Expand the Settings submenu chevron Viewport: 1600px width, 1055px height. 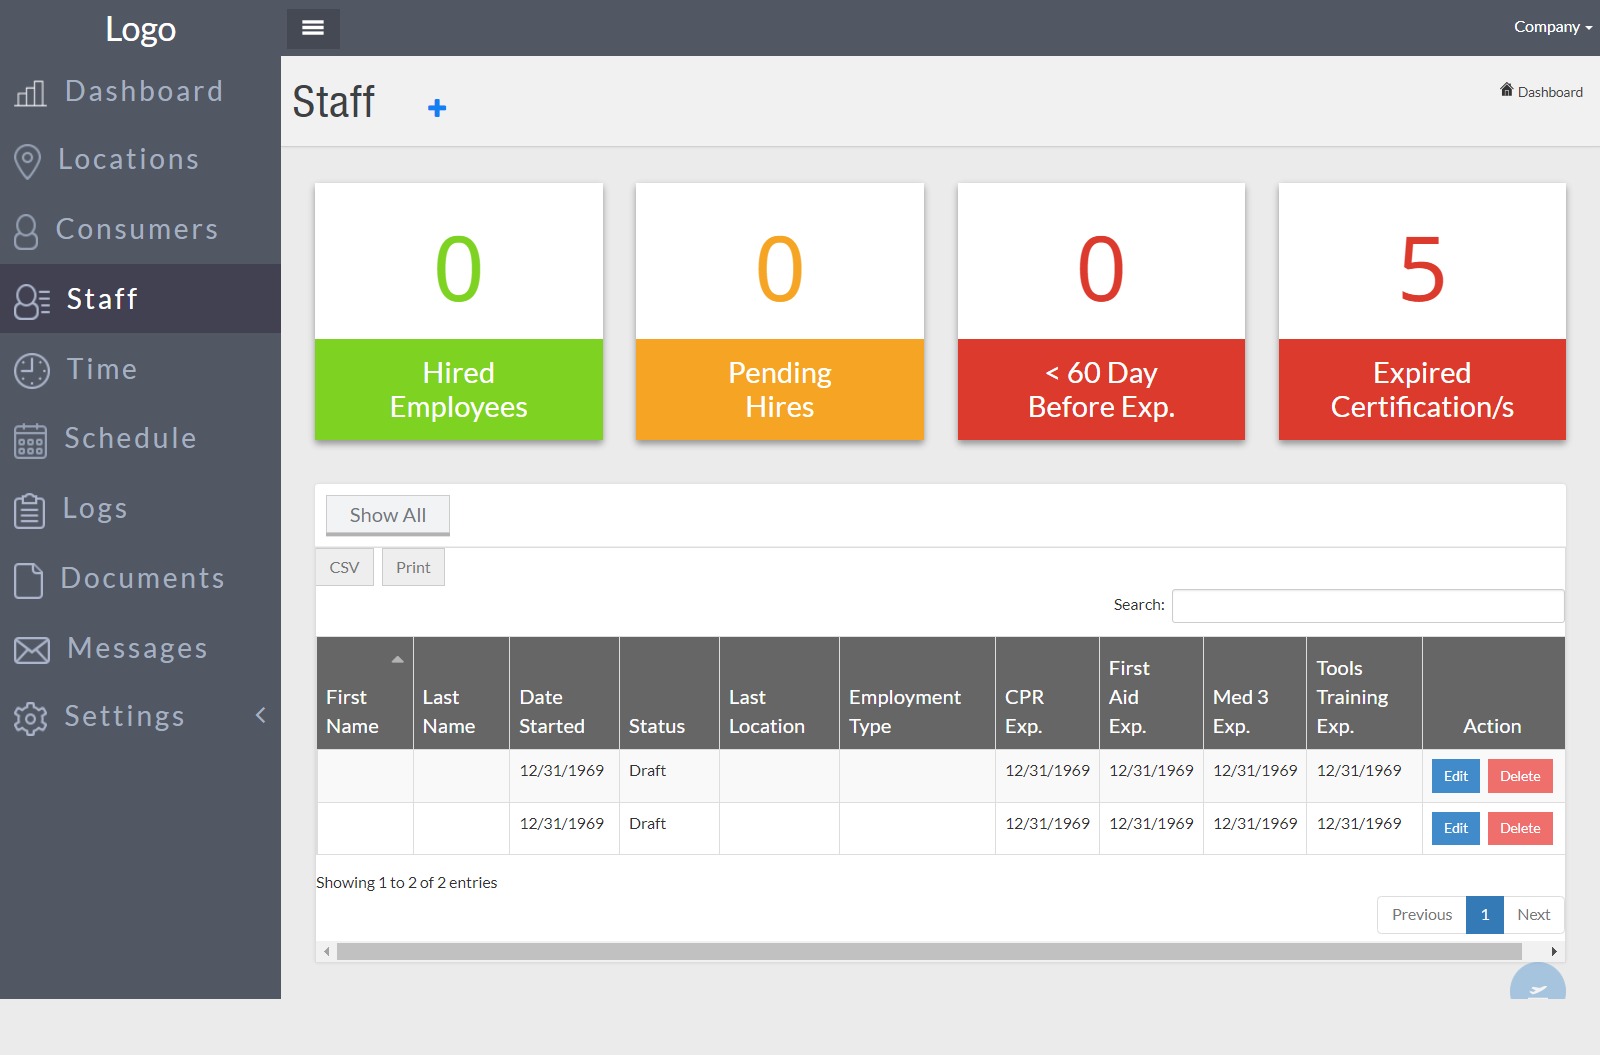pos(261,715)
